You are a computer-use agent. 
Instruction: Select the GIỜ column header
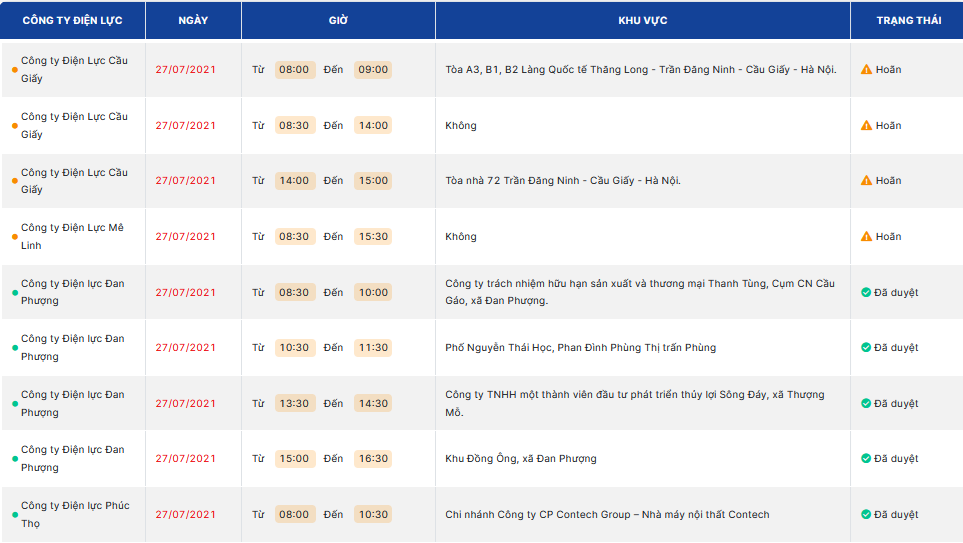[338, 20]
